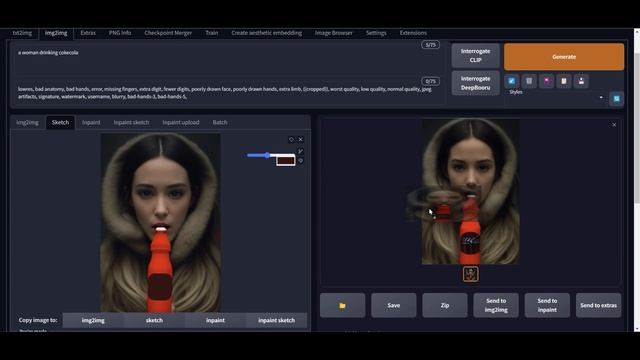Image resolution: width=640 pixels, height=360 pixels.
Task: Click the trash icon to clear prompt
Action: (x=529, y=81)
